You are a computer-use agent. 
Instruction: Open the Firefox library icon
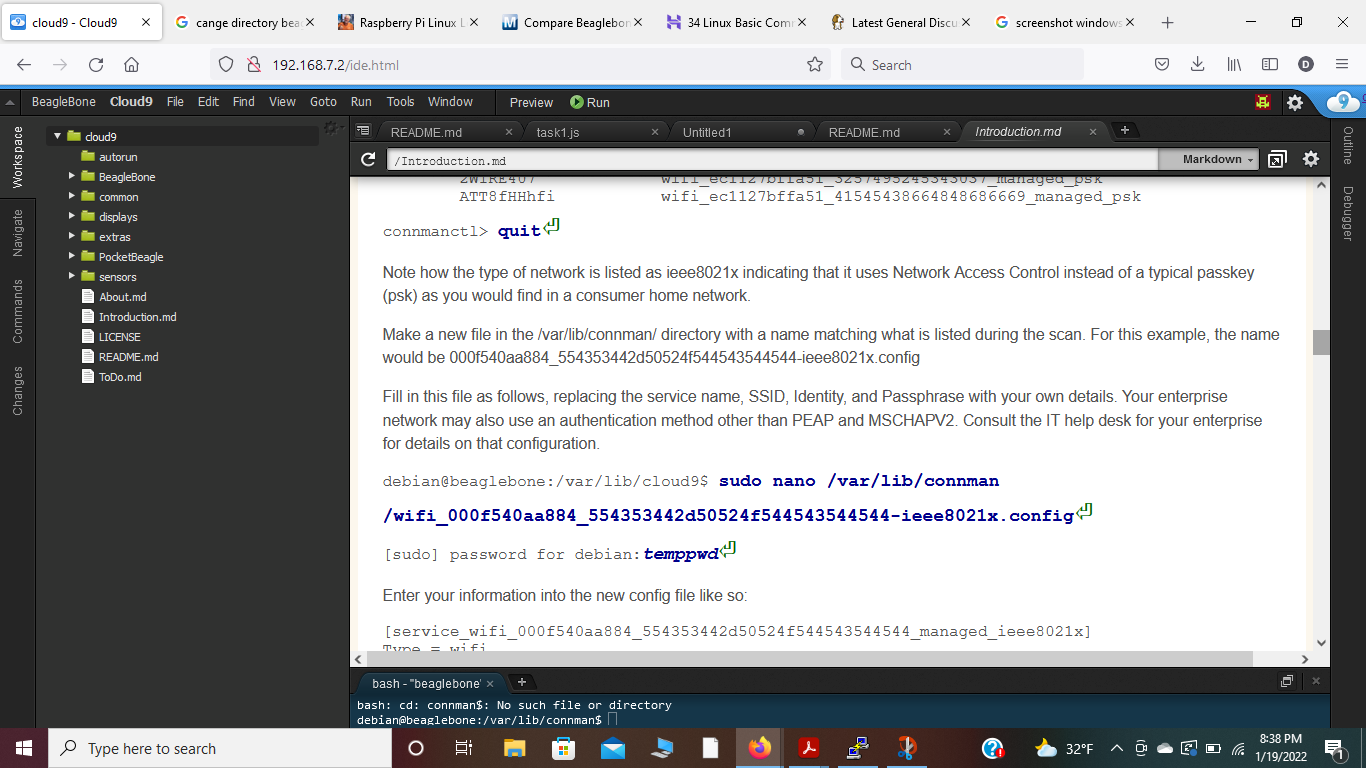(1234, 64)
